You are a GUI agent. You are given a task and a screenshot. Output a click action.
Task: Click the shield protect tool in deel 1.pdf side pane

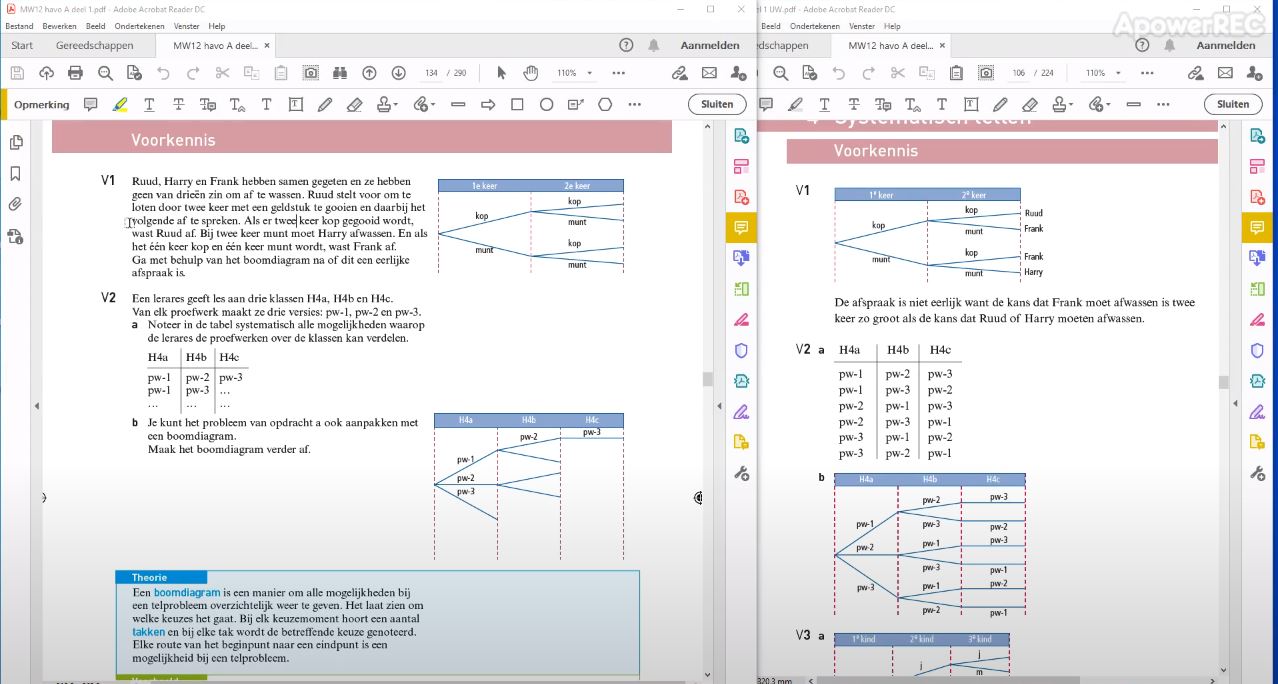point(741,350)
